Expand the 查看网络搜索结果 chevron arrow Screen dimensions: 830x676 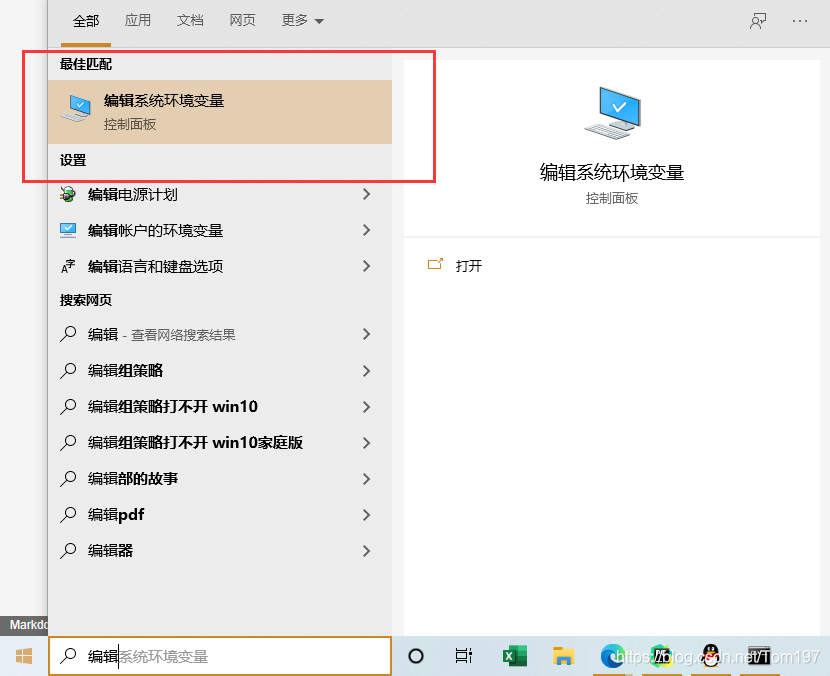(366, 334)
